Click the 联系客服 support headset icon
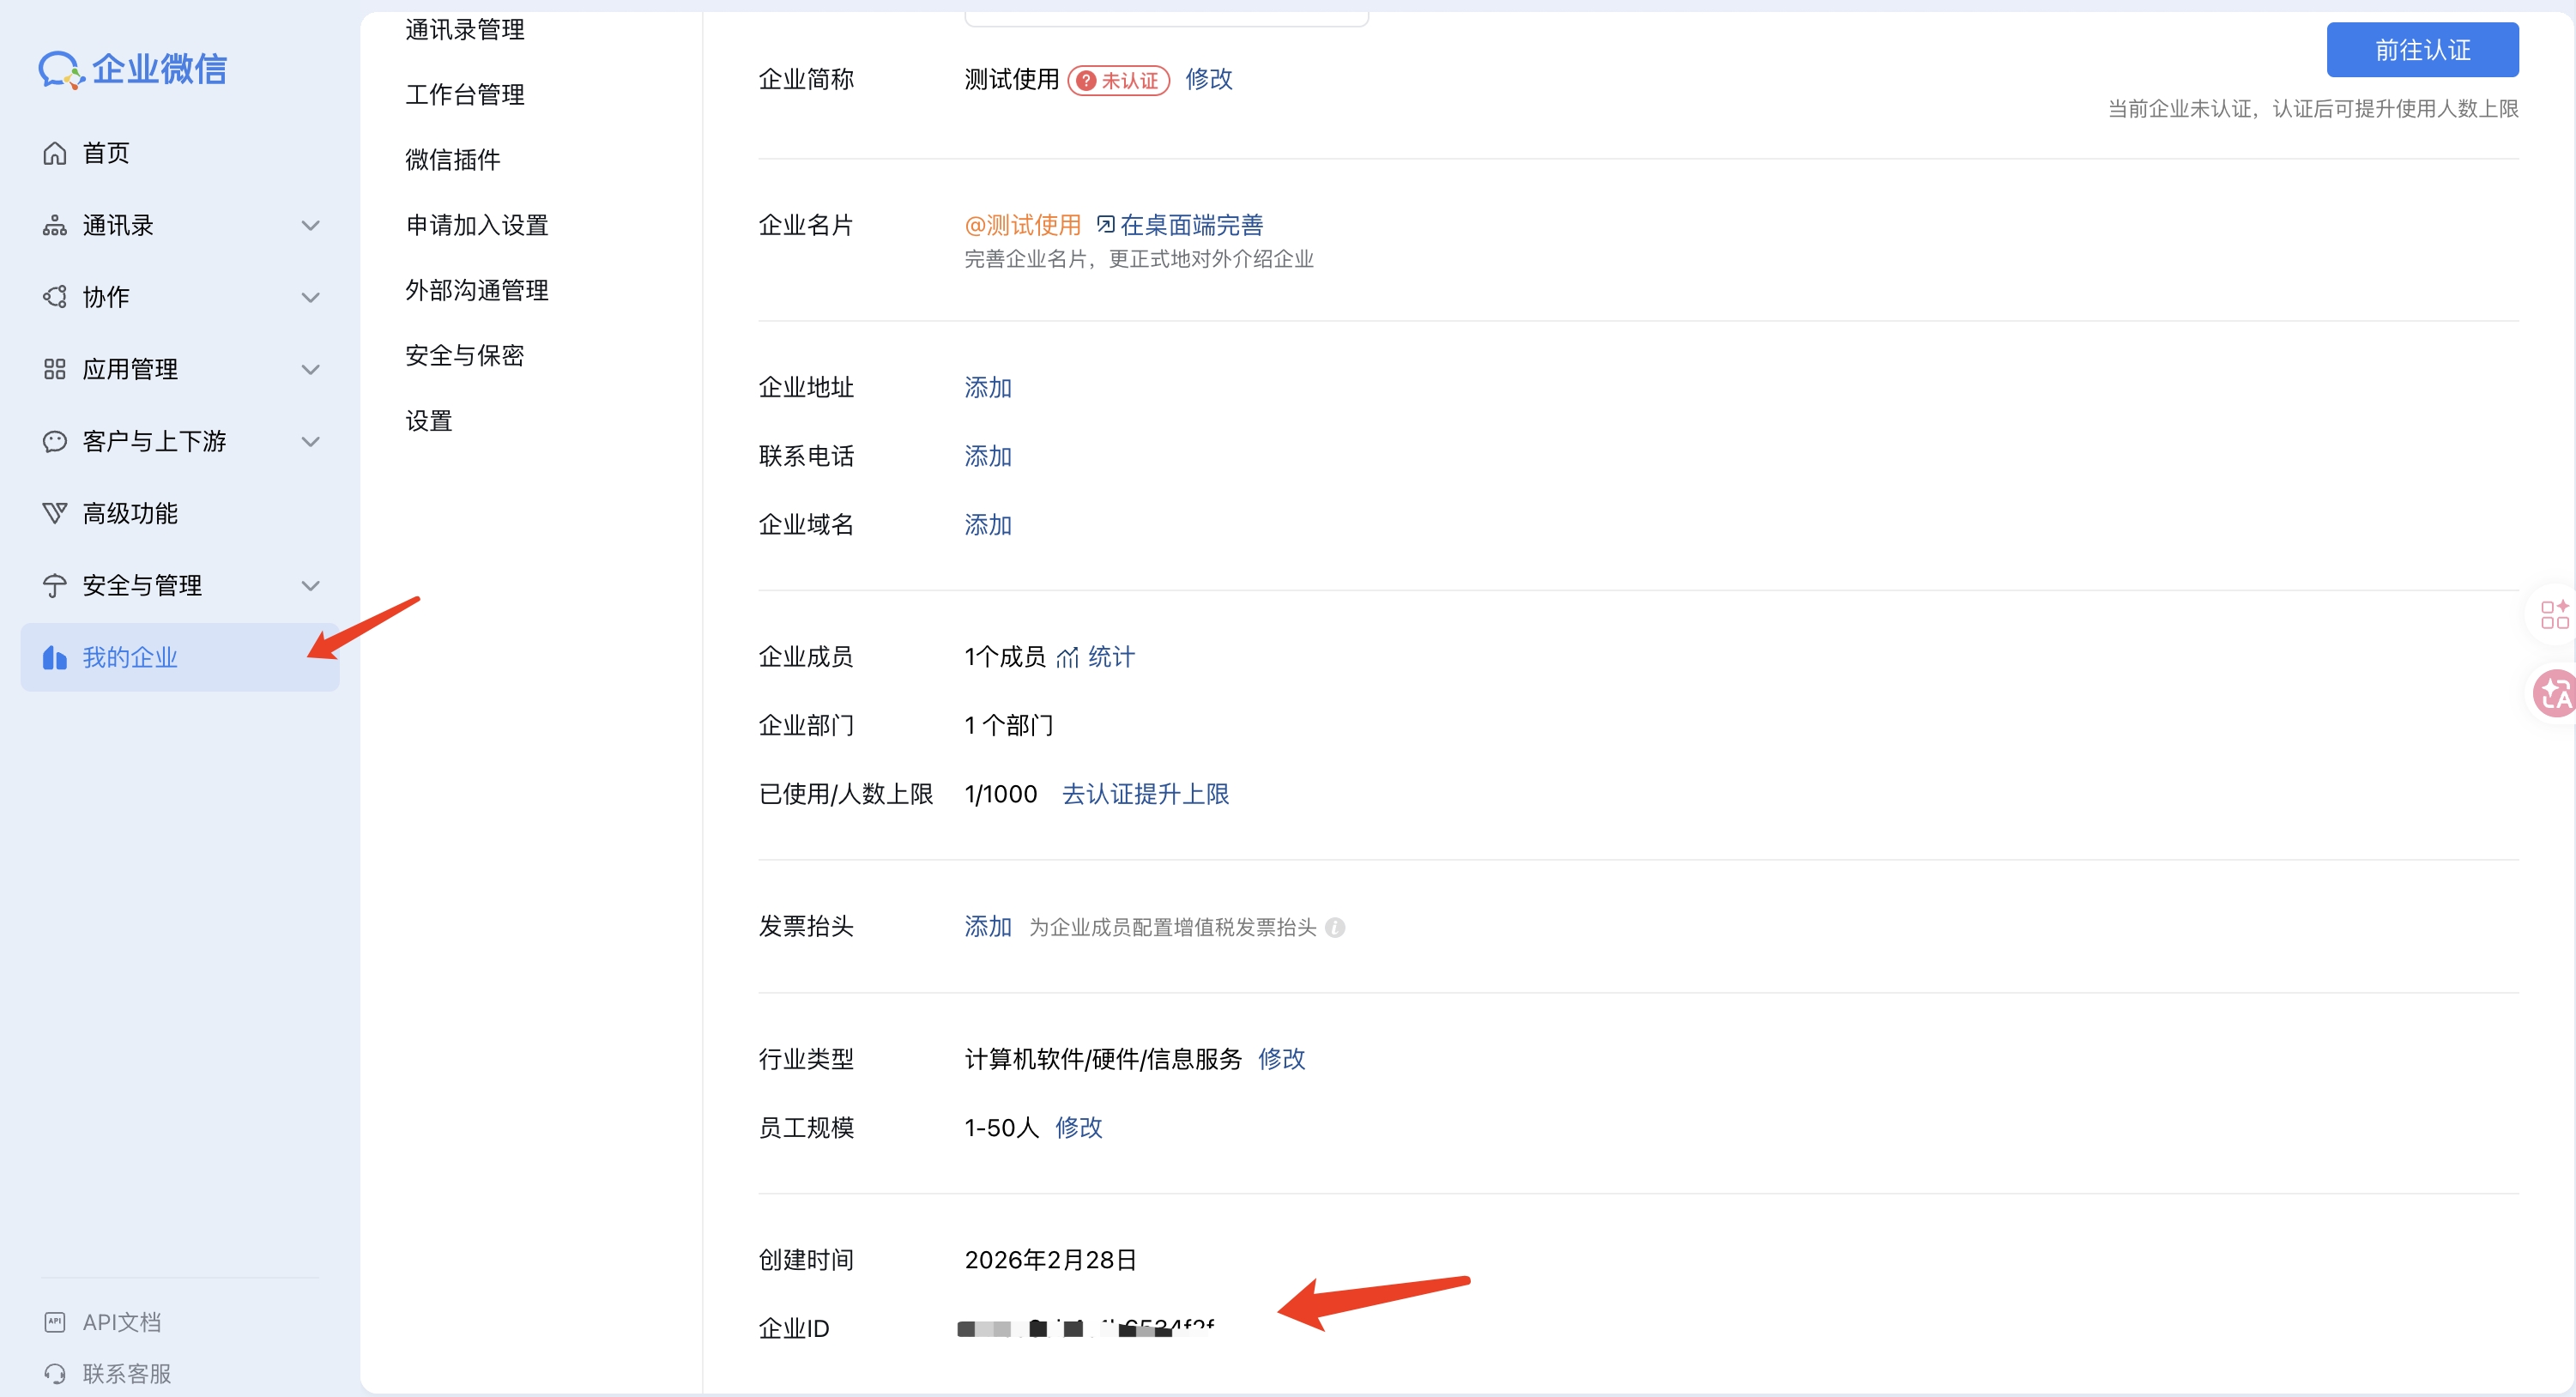 [x=55, y=1373]
